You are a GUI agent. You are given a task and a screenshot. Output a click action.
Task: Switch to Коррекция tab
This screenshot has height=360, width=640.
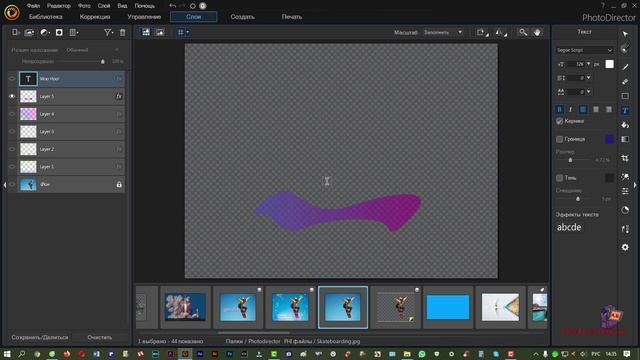(95, 17)
